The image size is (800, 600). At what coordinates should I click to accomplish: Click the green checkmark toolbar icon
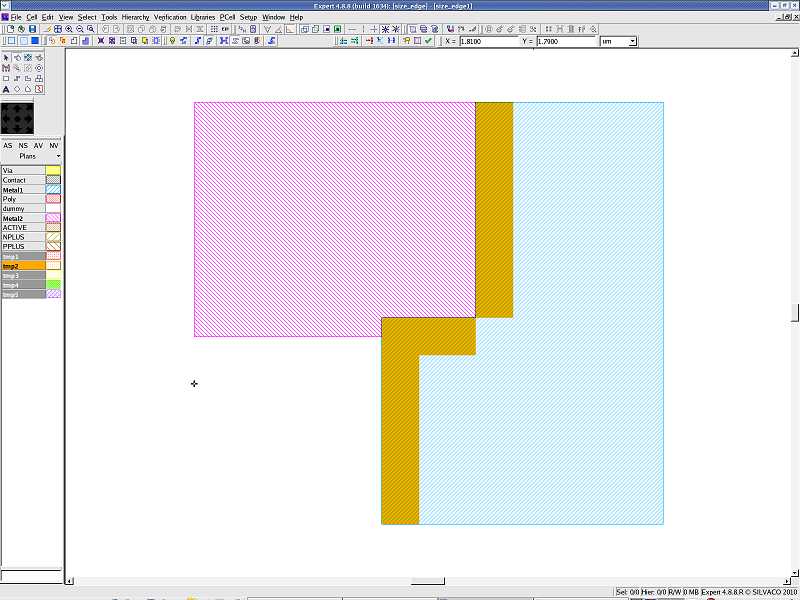click(x=428, y=41)
